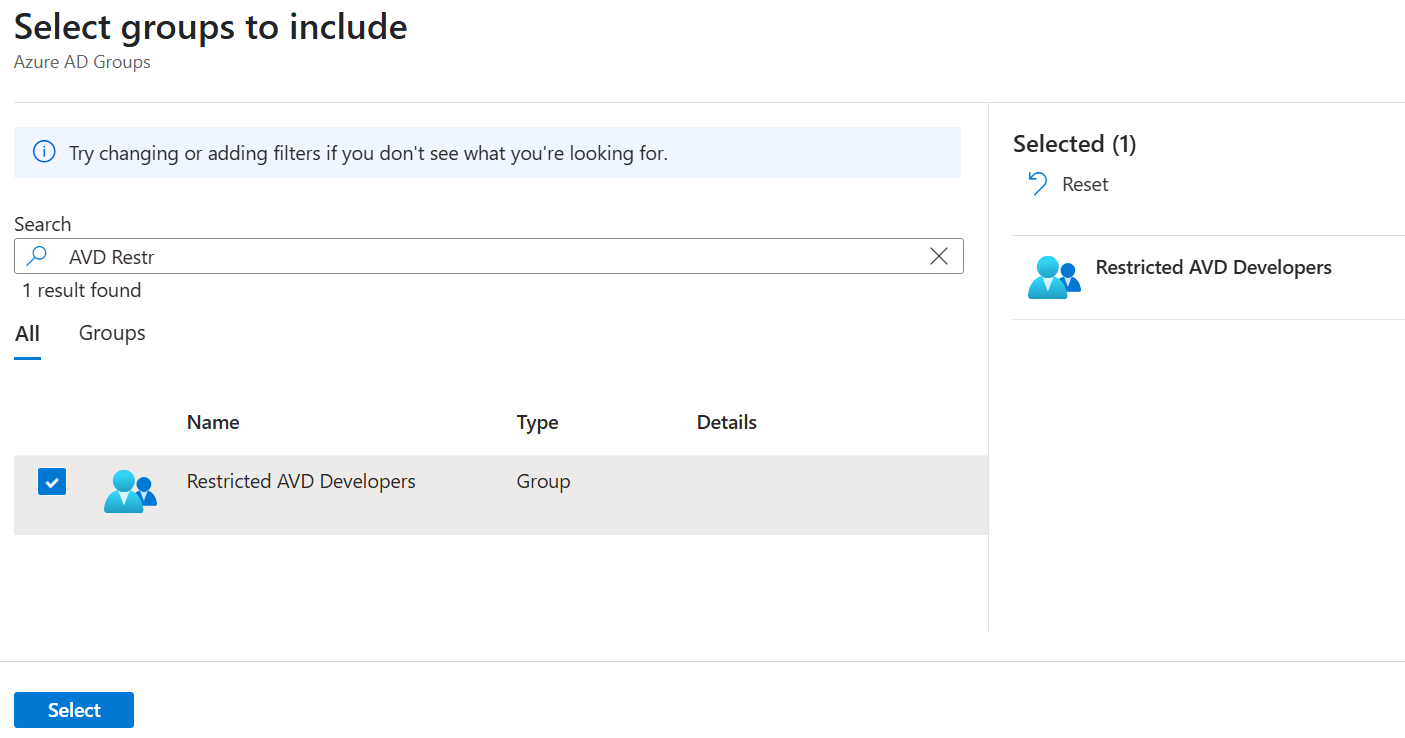This screenshot has width=1405, height=738.
Task: Click into the Search input containing 'AVD Restr'
Action: 489,256
